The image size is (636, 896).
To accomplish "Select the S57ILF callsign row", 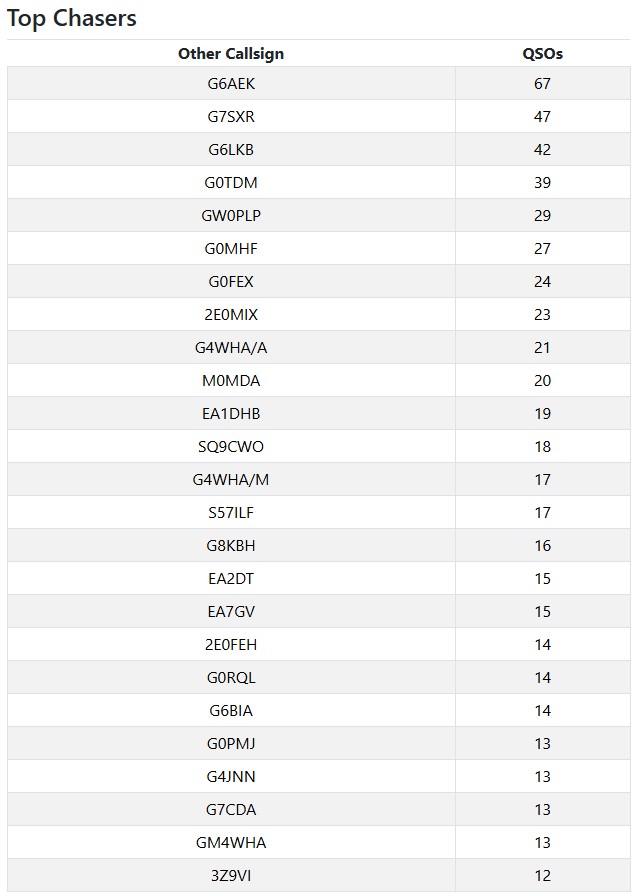I will [231, 513].
